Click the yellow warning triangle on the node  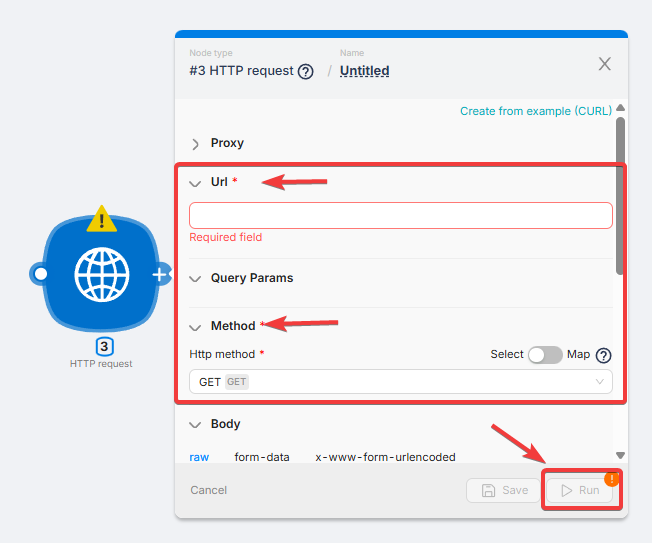pos(102,218)
